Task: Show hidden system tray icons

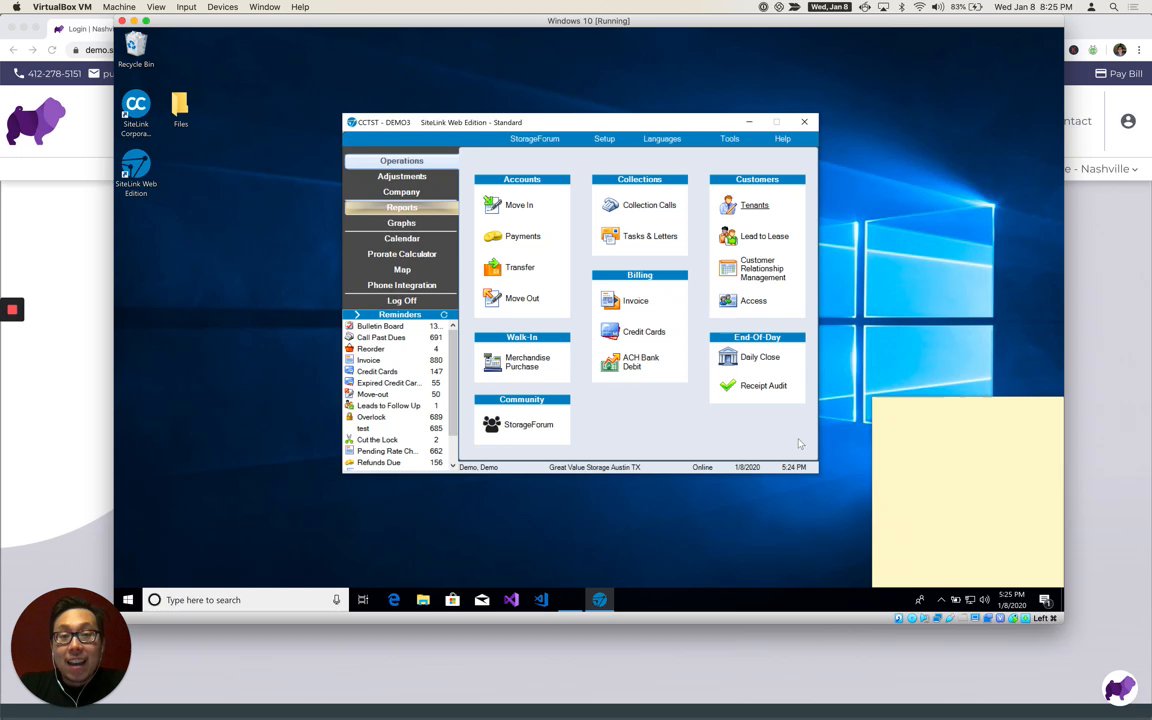Action: [x=940, y=600]
